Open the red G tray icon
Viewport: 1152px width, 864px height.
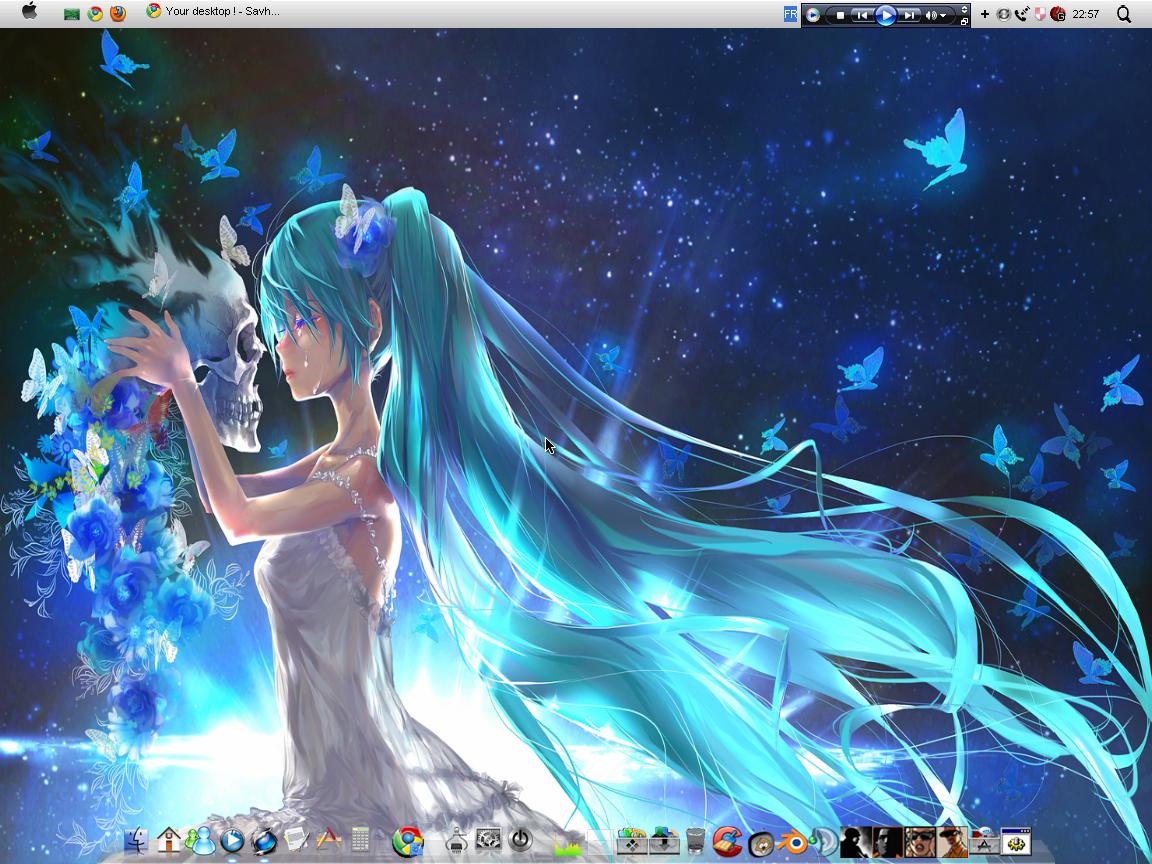coord(1058,14)
